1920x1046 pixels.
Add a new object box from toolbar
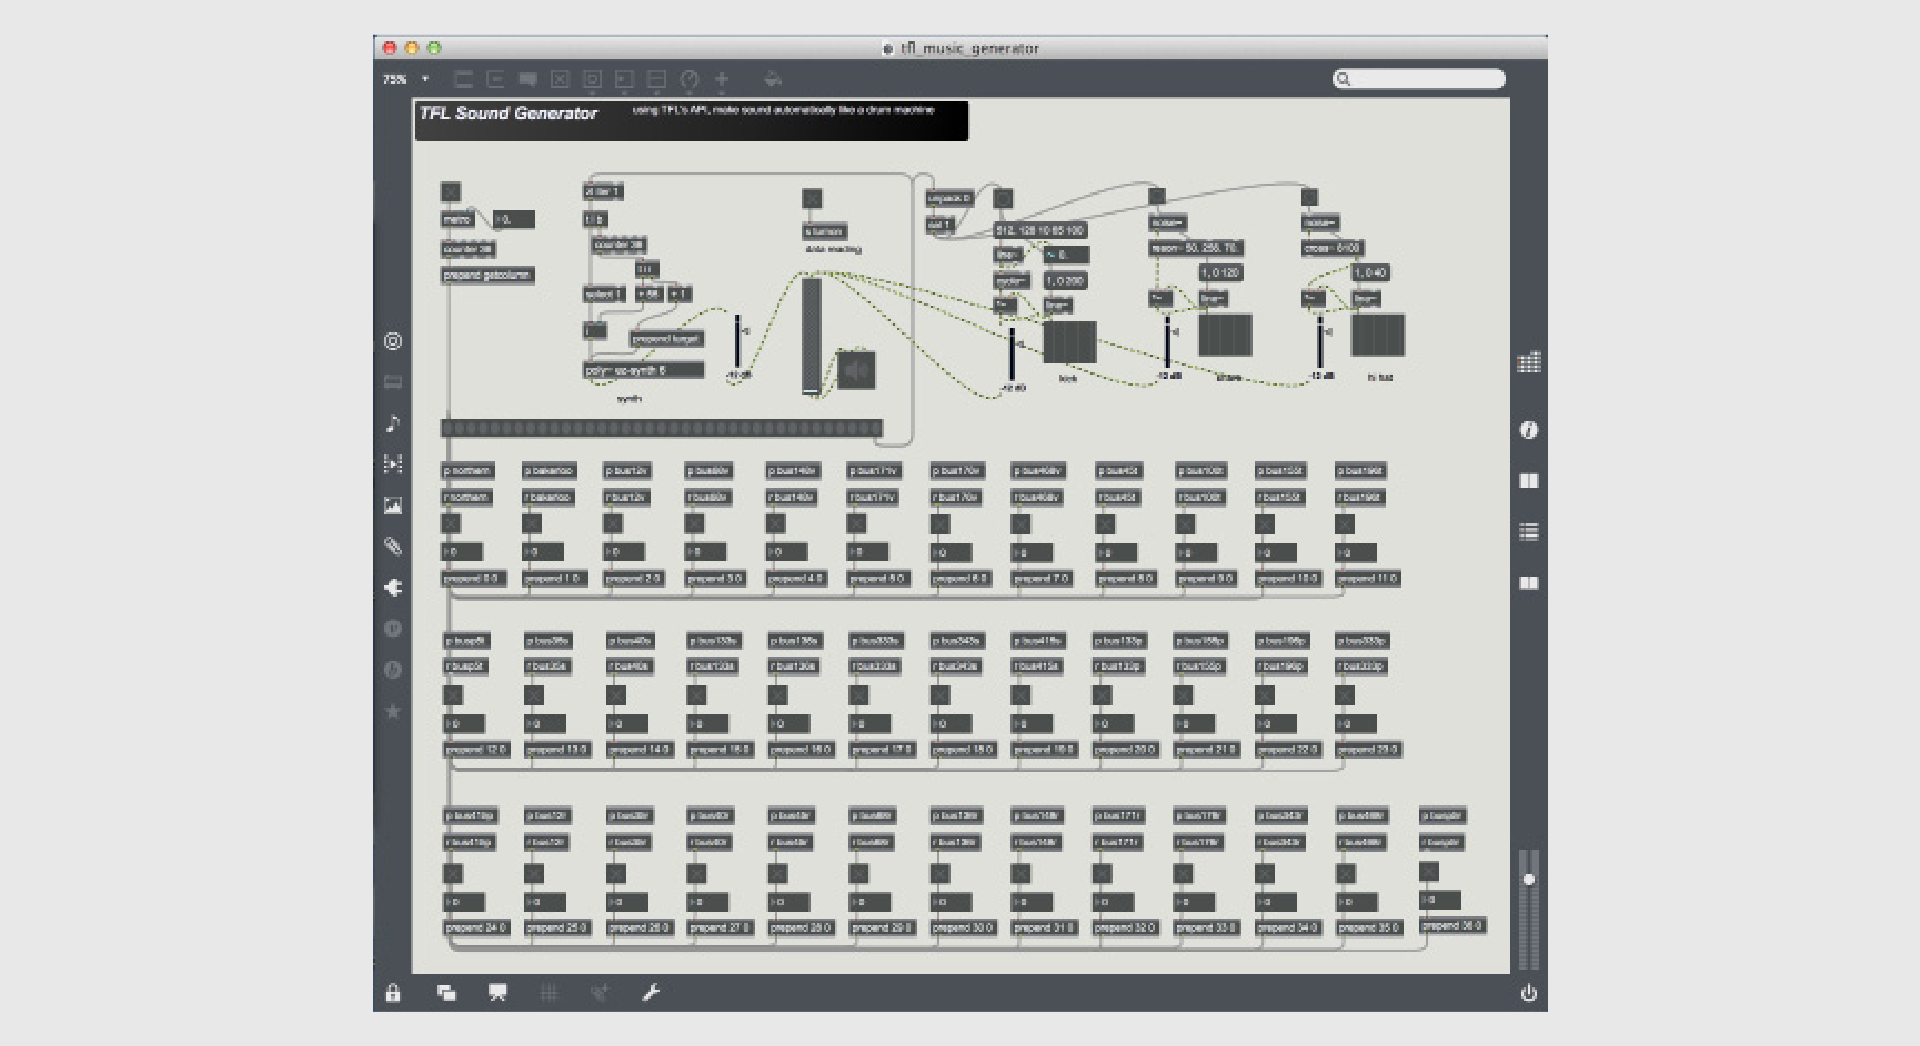click(463, 79)
